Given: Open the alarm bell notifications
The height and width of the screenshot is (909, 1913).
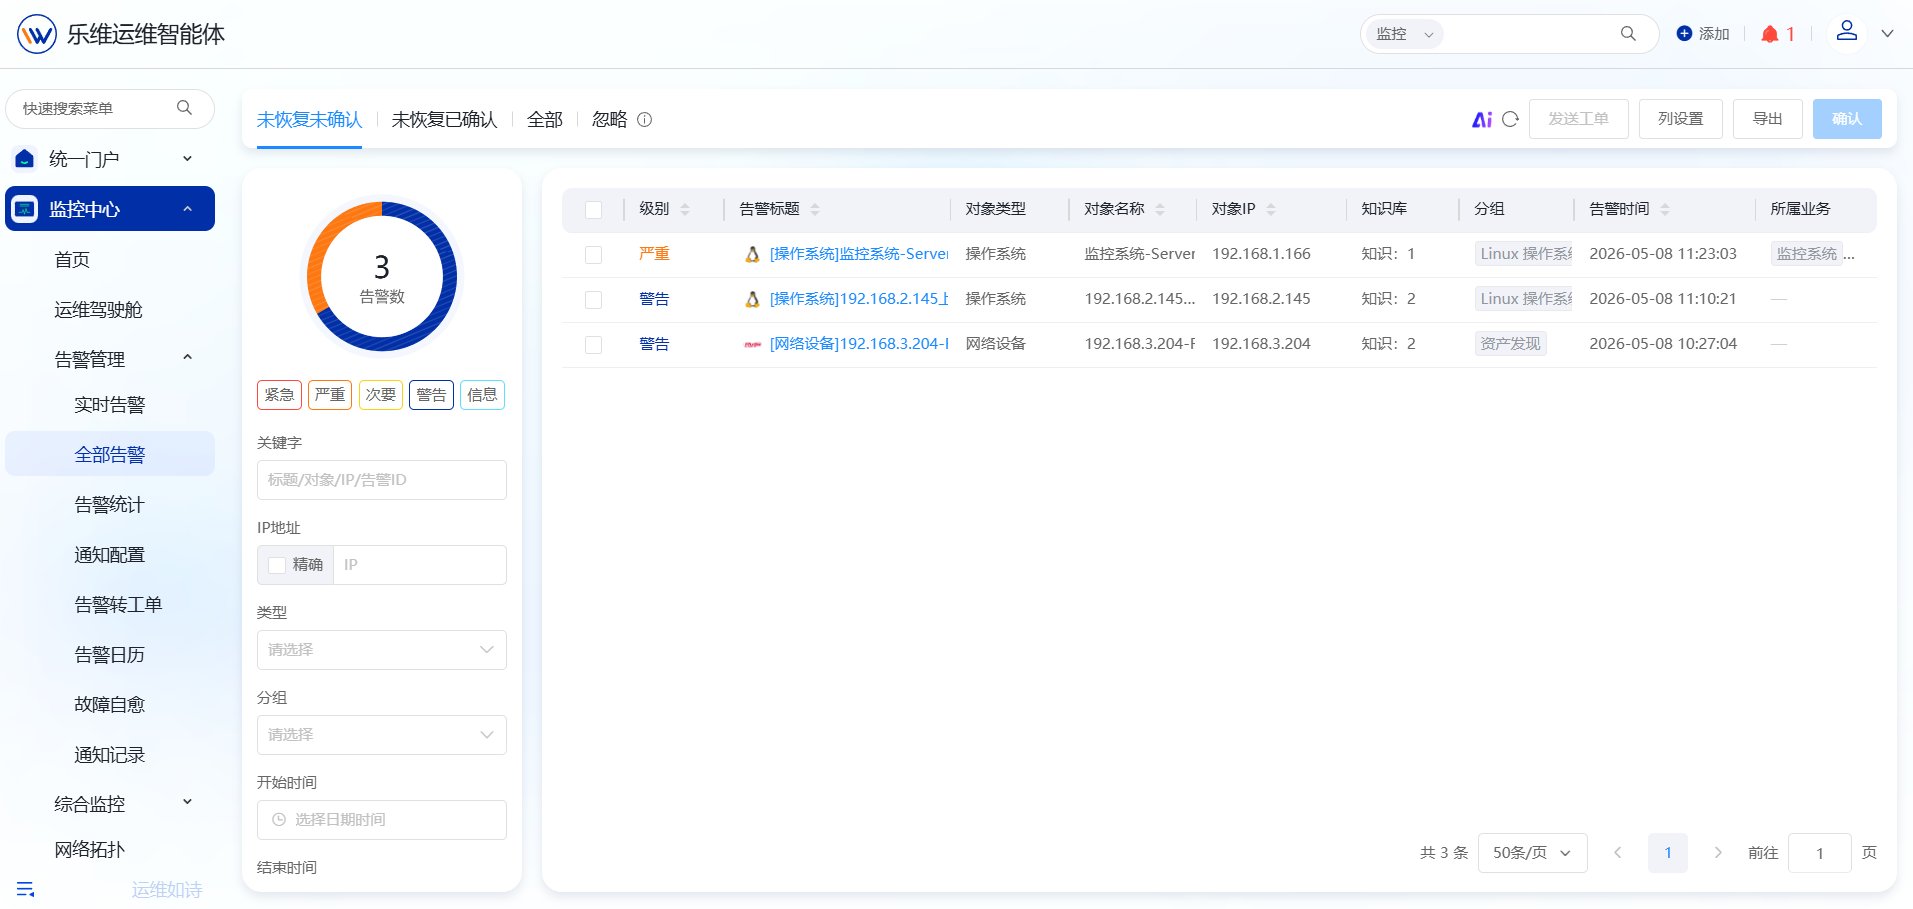Looking at the screenshot, I should tap(1769, 34).
